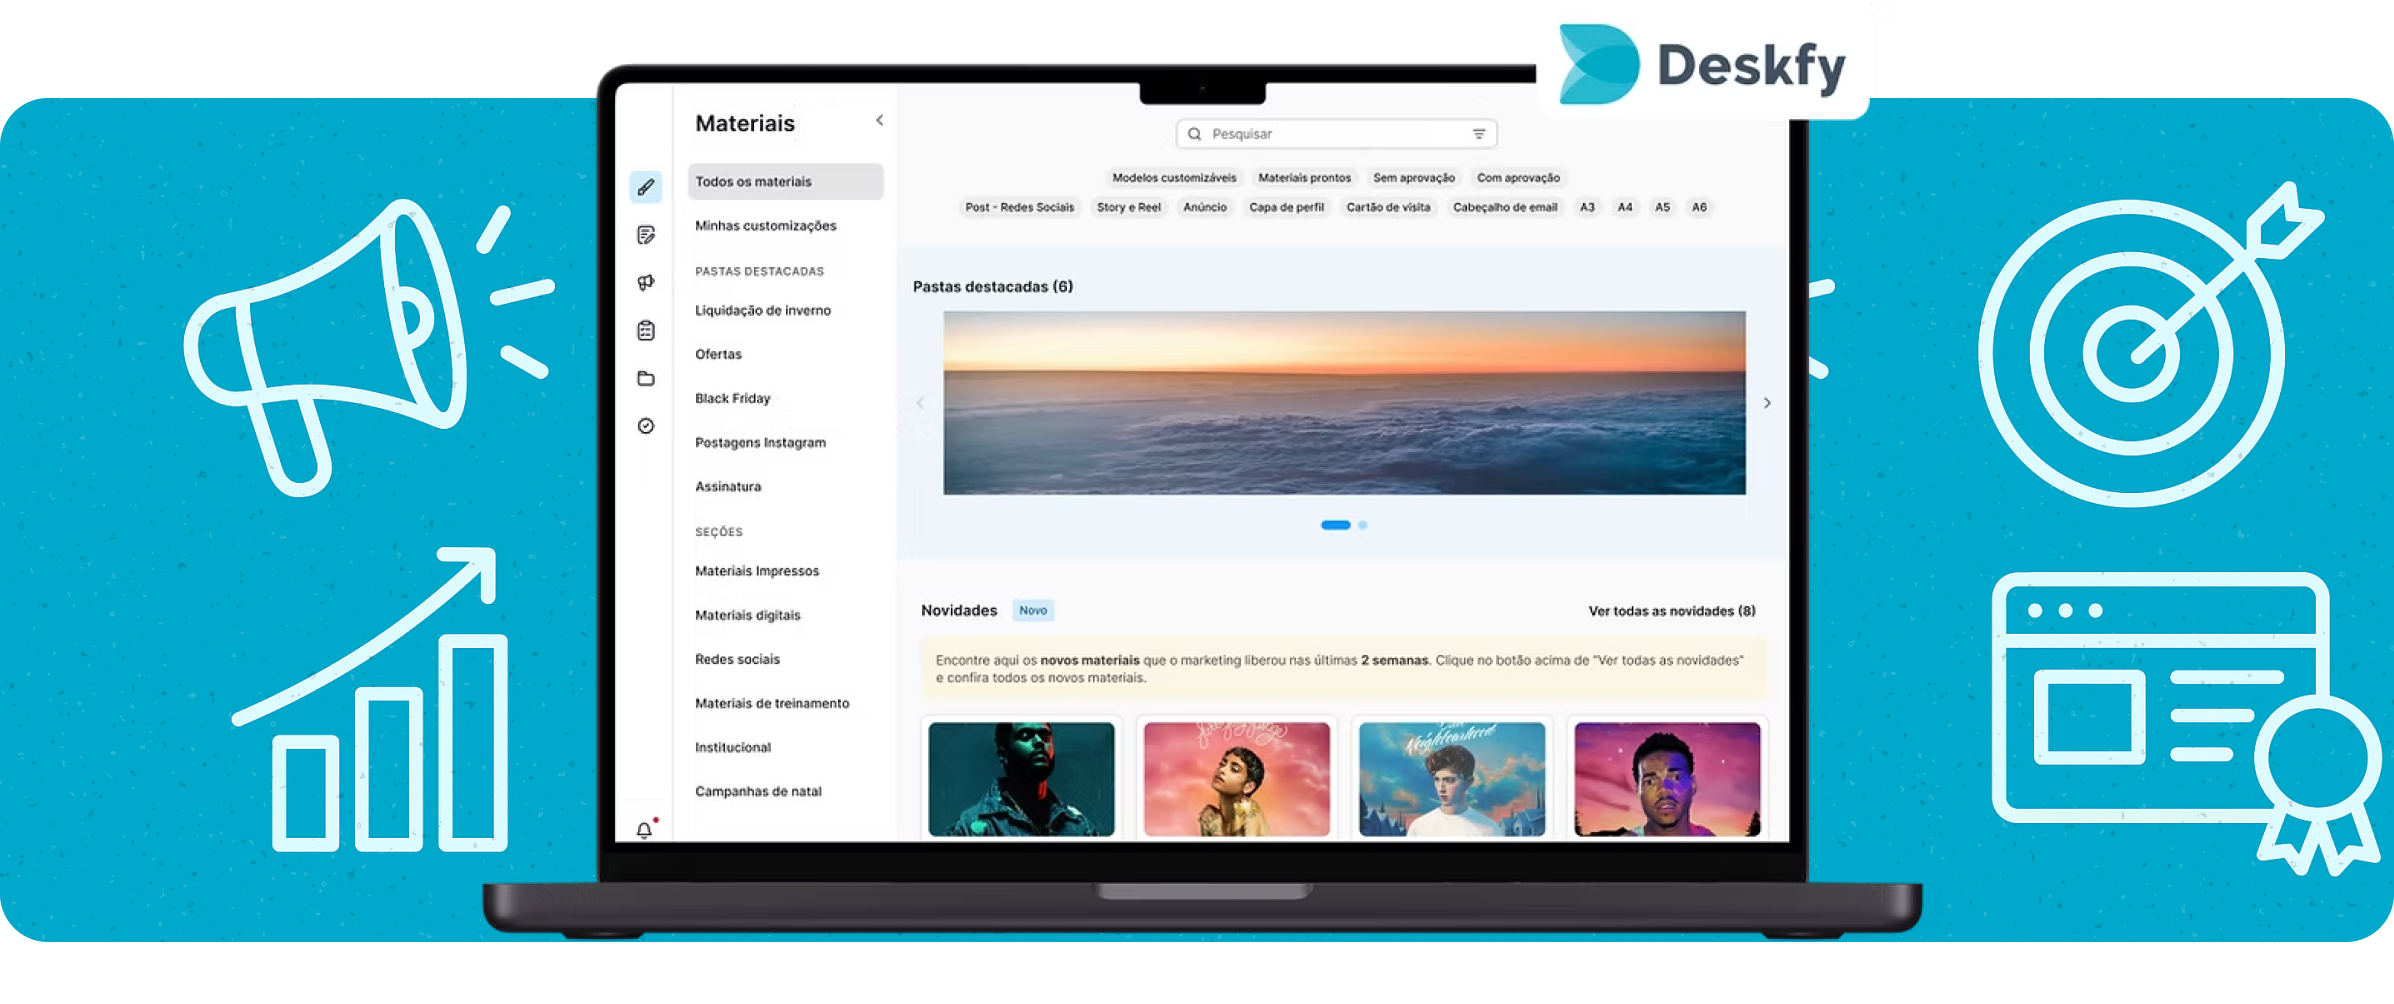2394x1004 pixels.
Task: Click the filter icon in the search bar
Action: click(1478, 134)
